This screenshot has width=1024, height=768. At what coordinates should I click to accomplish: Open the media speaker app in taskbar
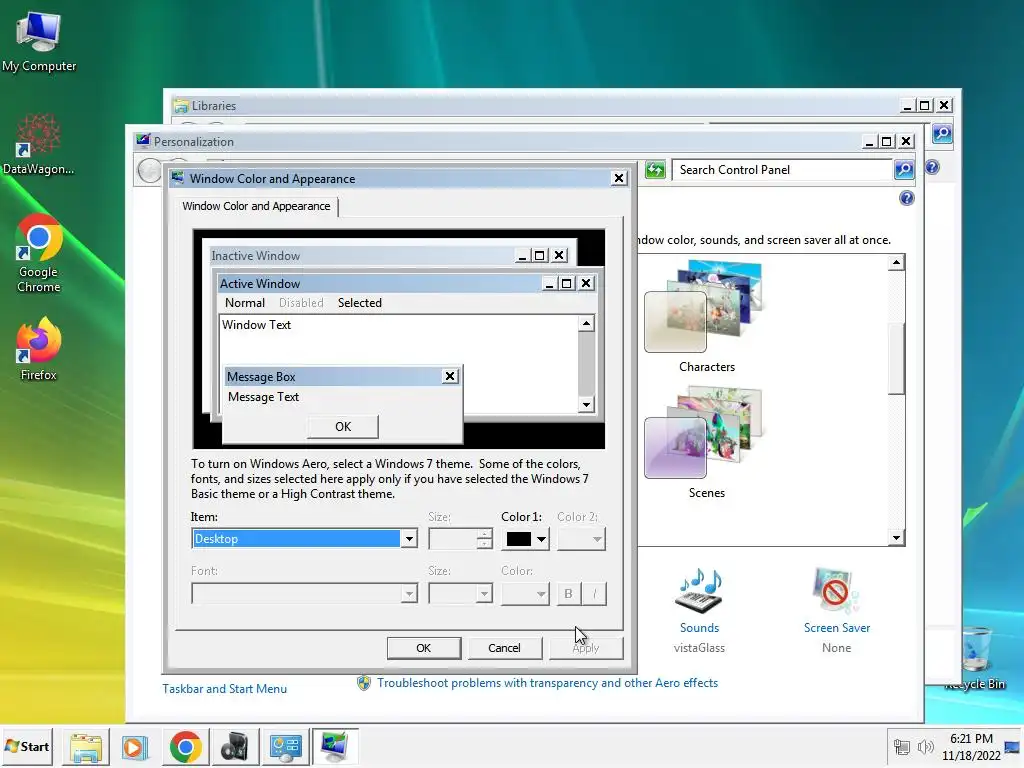click(x=234, y=747)
